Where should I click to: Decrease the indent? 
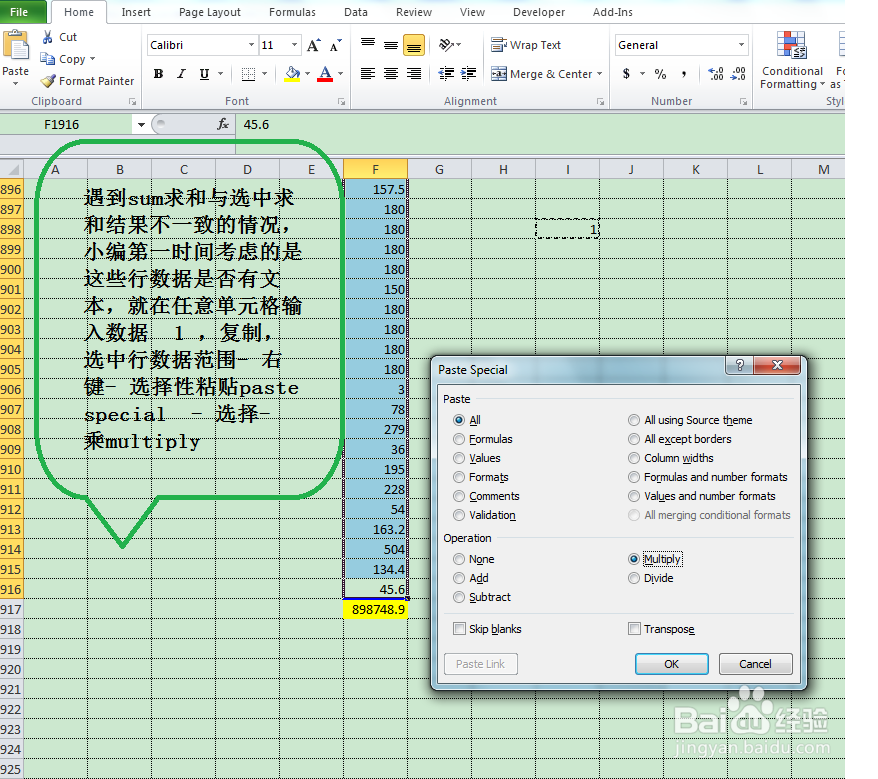click(446, 73)
